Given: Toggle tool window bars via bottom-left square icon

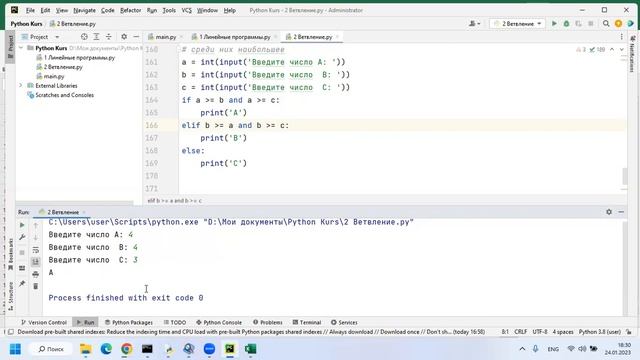Looking at the screenshot, I should [x=11, y=332].
